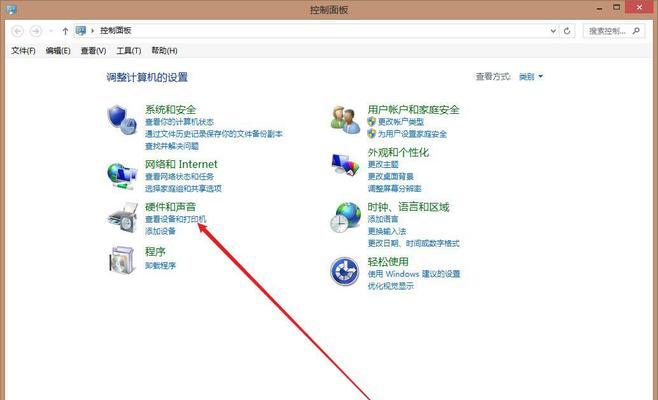This screenshot has height=400, width=658.
Task: Click 添加语言 link
Action: (x=383, y=219)
